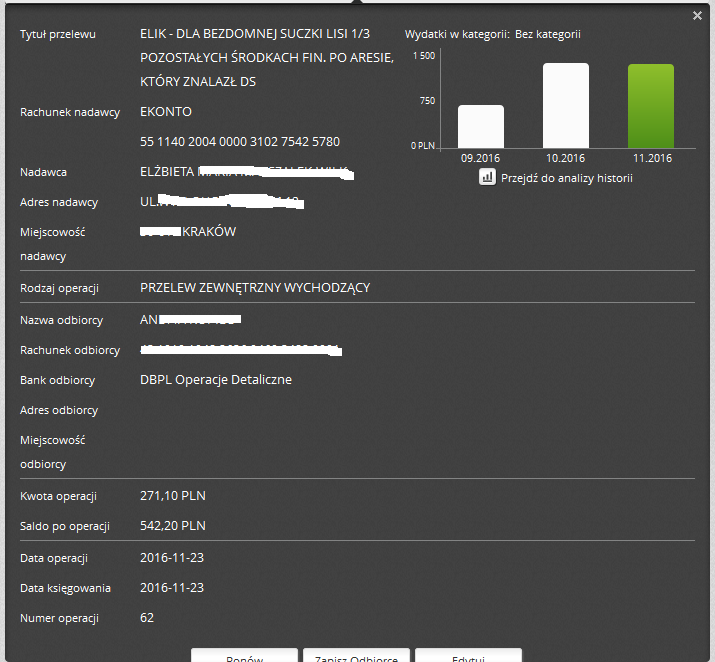The height and width of the screenshot is (662, 715).
Task: Click operation number 62
Action: pos(147,618)
